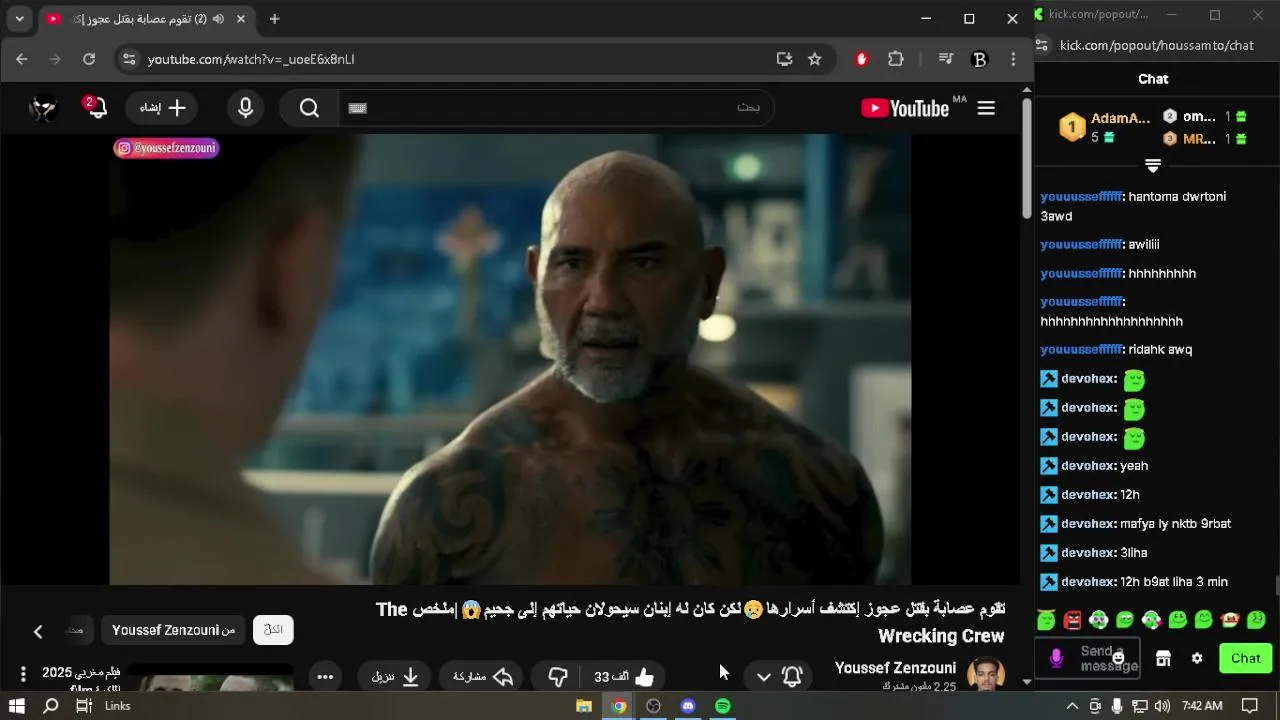Screen dimensions: 1280x720
Task: Click username devohex beside 'yeah' message
Action: [x=1088, y=466]
